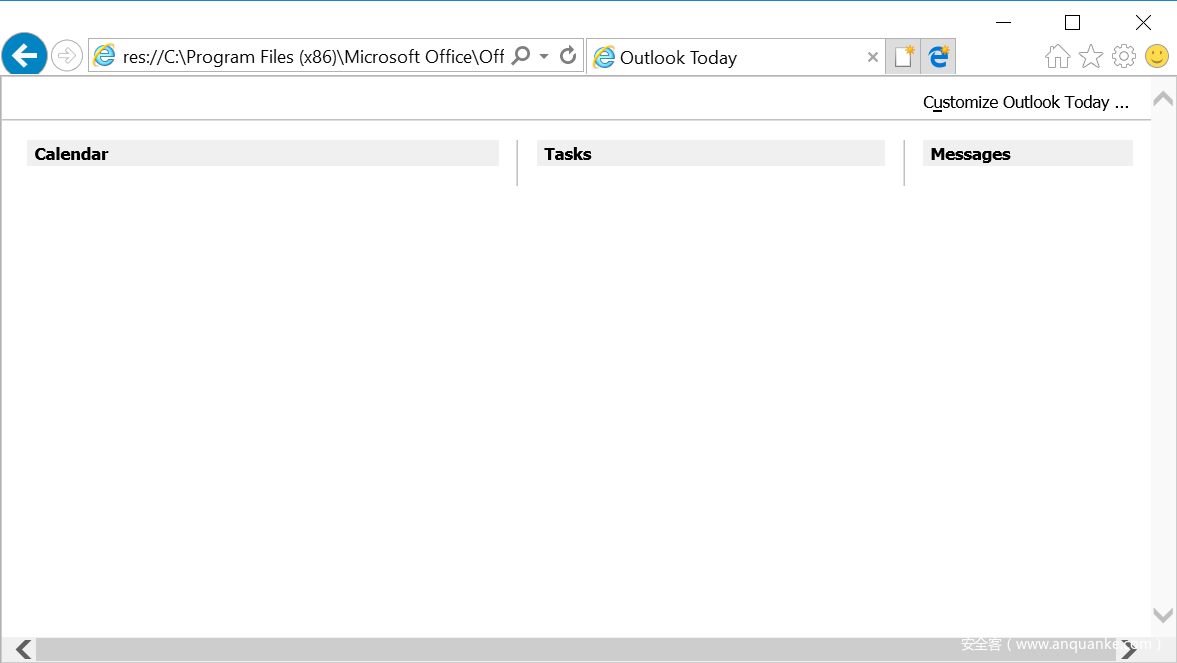1177x663 pixels.
Task: Click the vertical scrollbar up arrow
Action: pyautogui.click(x=1163, y=98)
